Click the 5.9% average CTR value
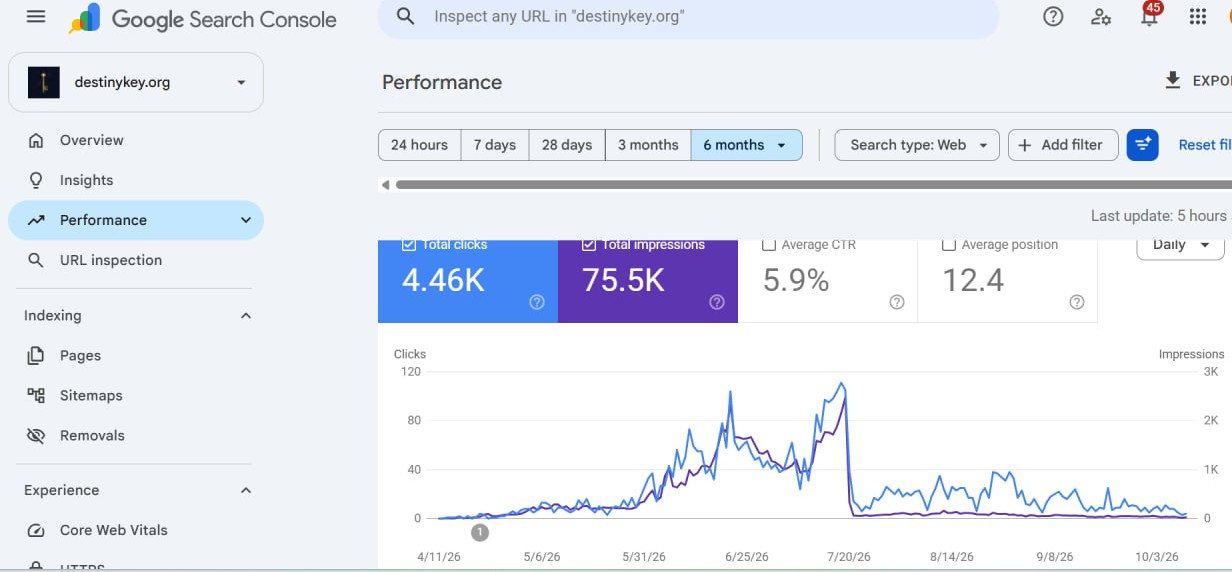The image size is (1232, 572). point(796,280)
